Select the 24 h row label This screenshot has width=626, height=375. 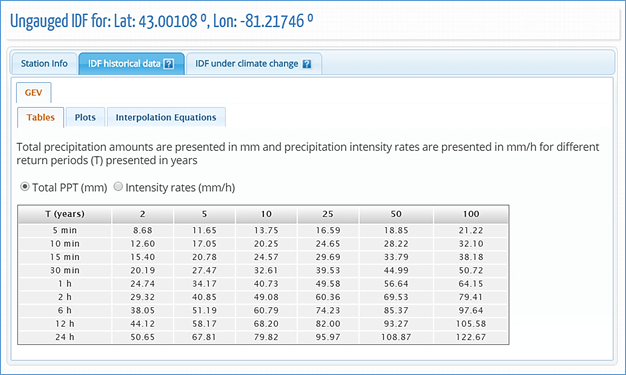click(65, 337)
